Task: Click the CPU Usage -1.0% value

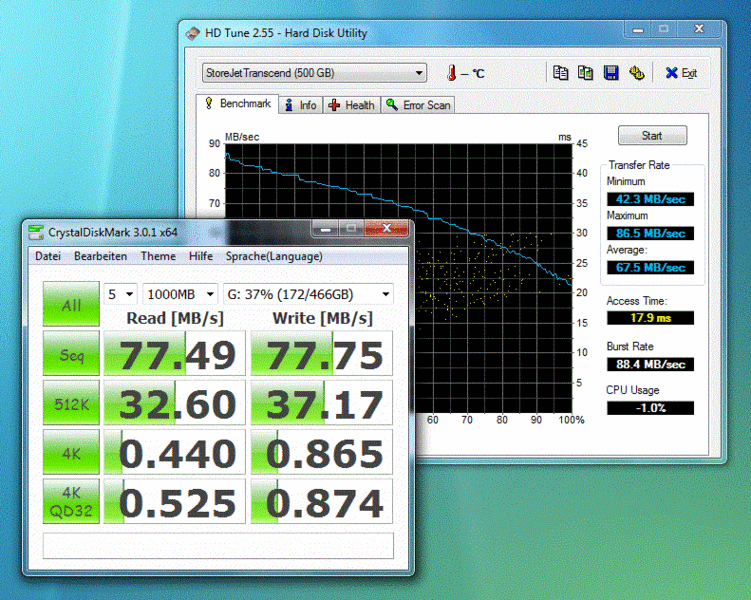Action: click(650, 408)
